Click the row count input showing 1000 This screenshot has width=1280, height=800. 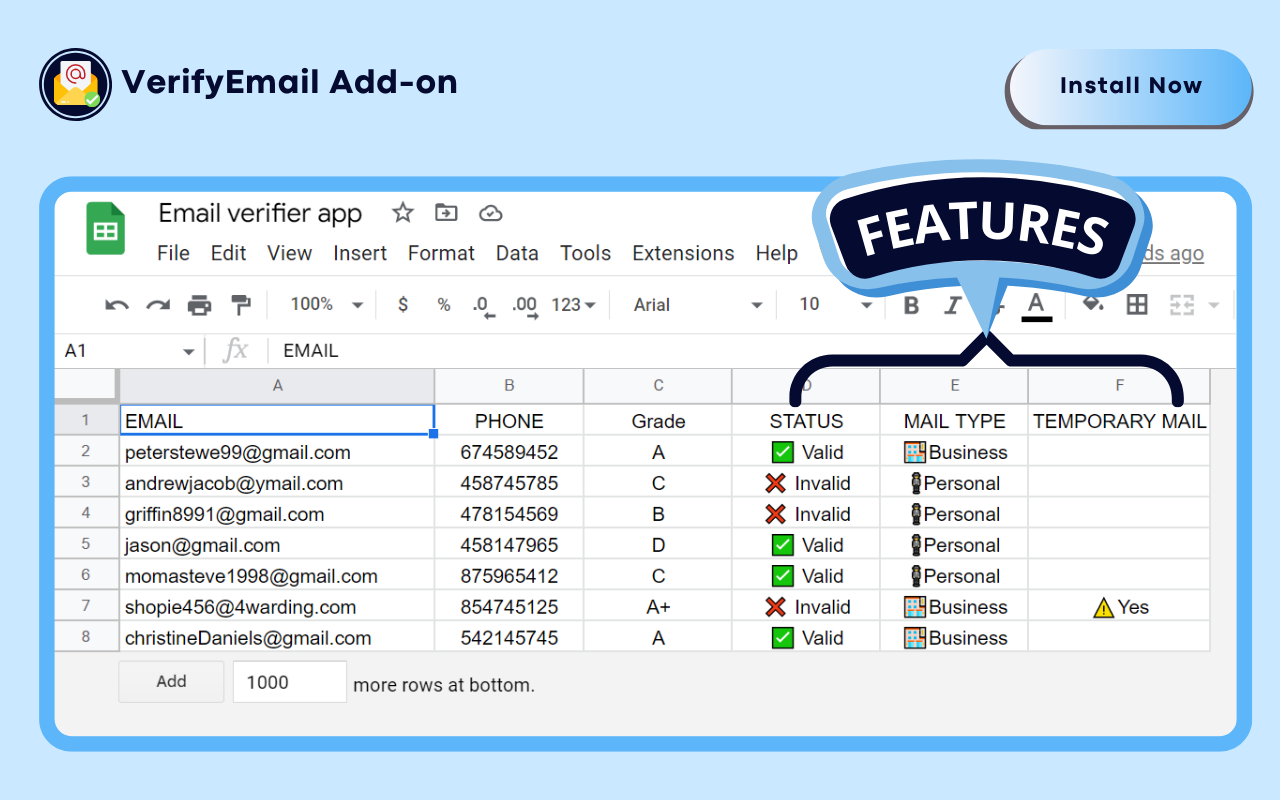[x=289, y=681]
